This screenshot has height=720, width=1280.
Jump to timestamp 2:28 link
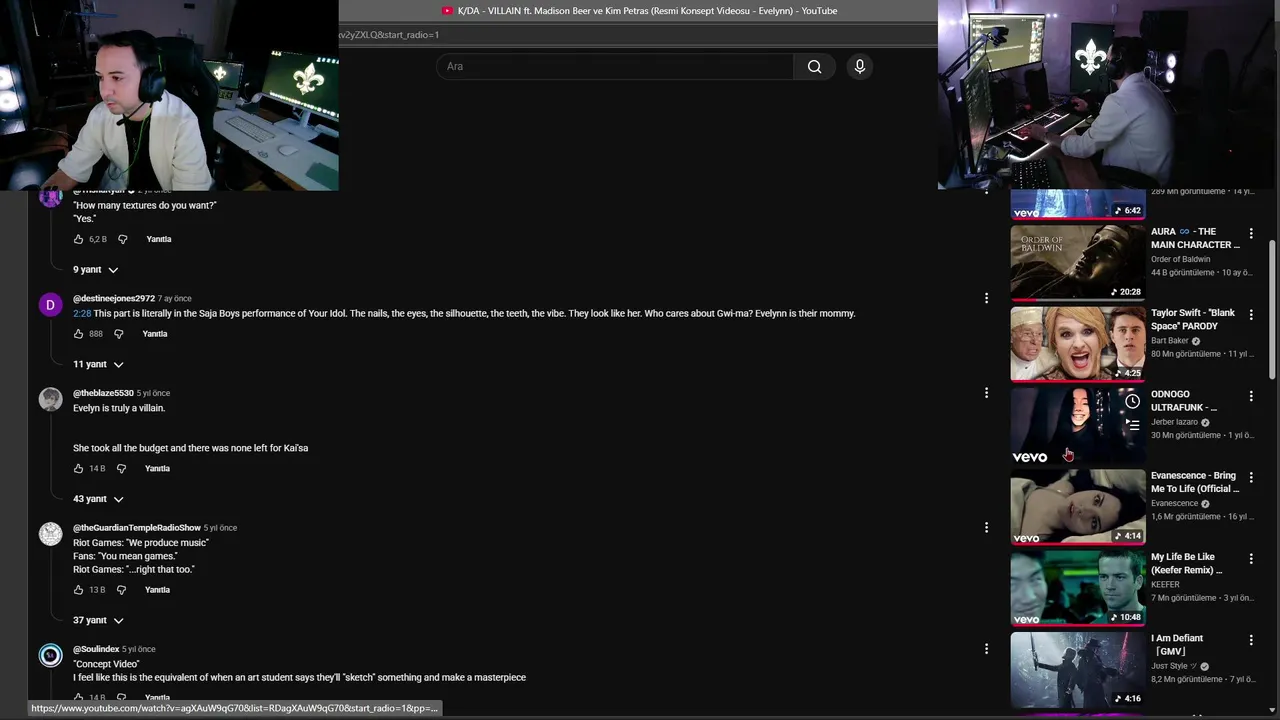tap(82, 313)
